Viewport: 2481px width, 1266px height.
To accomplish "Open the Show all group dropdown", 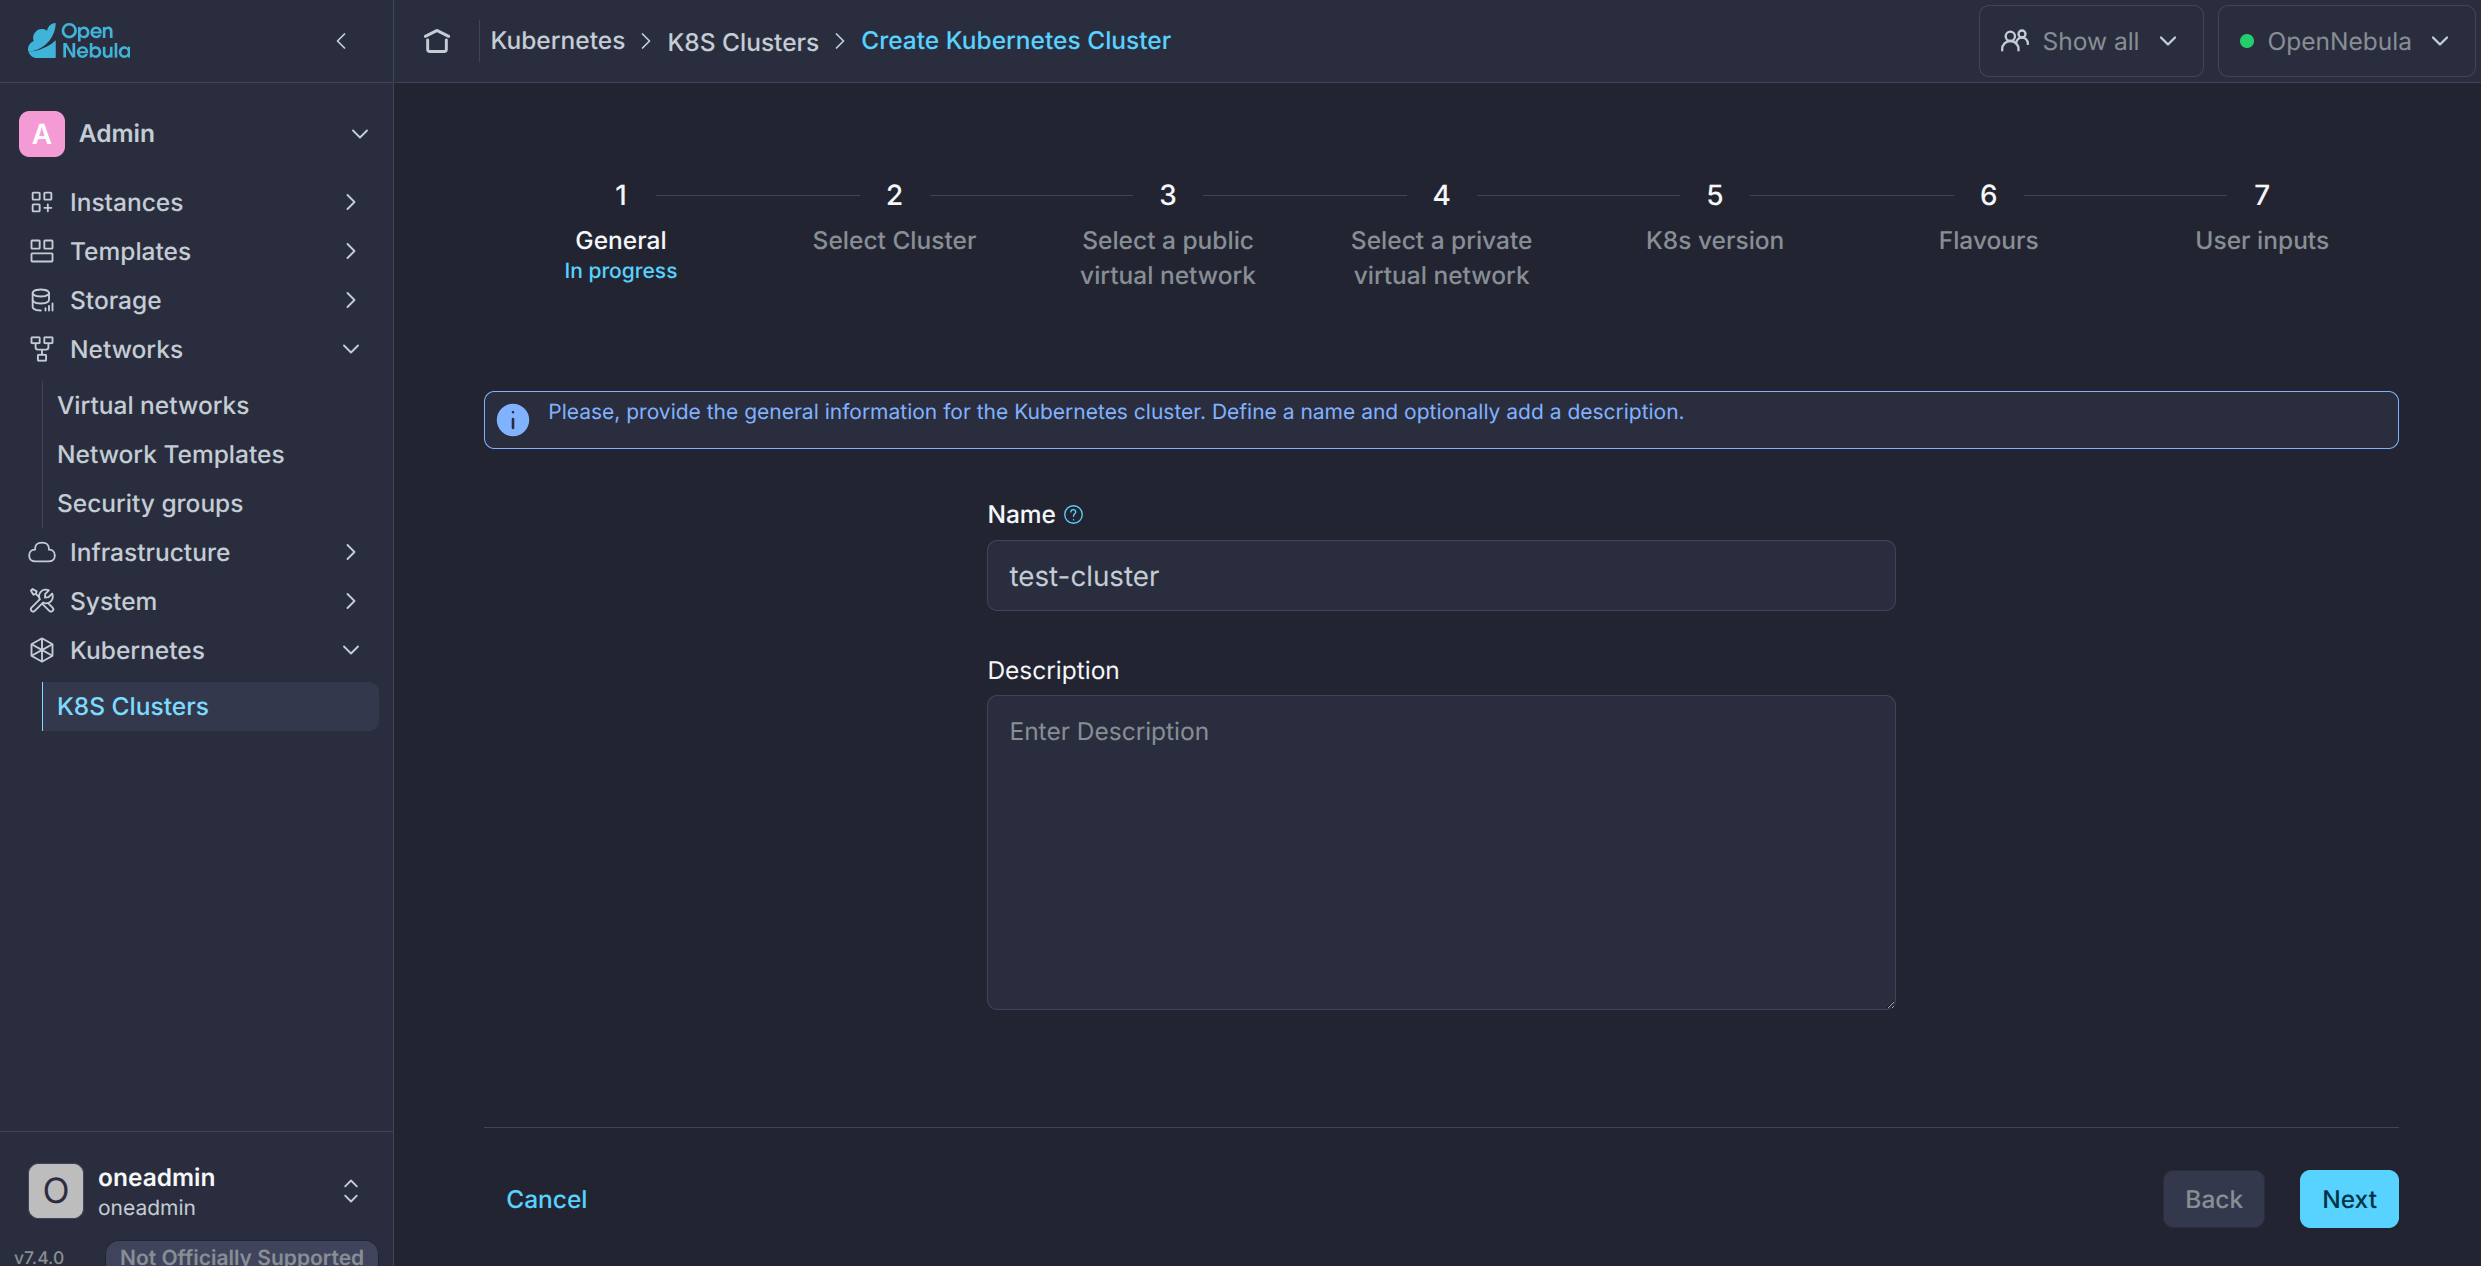I will pos(2091,41).
